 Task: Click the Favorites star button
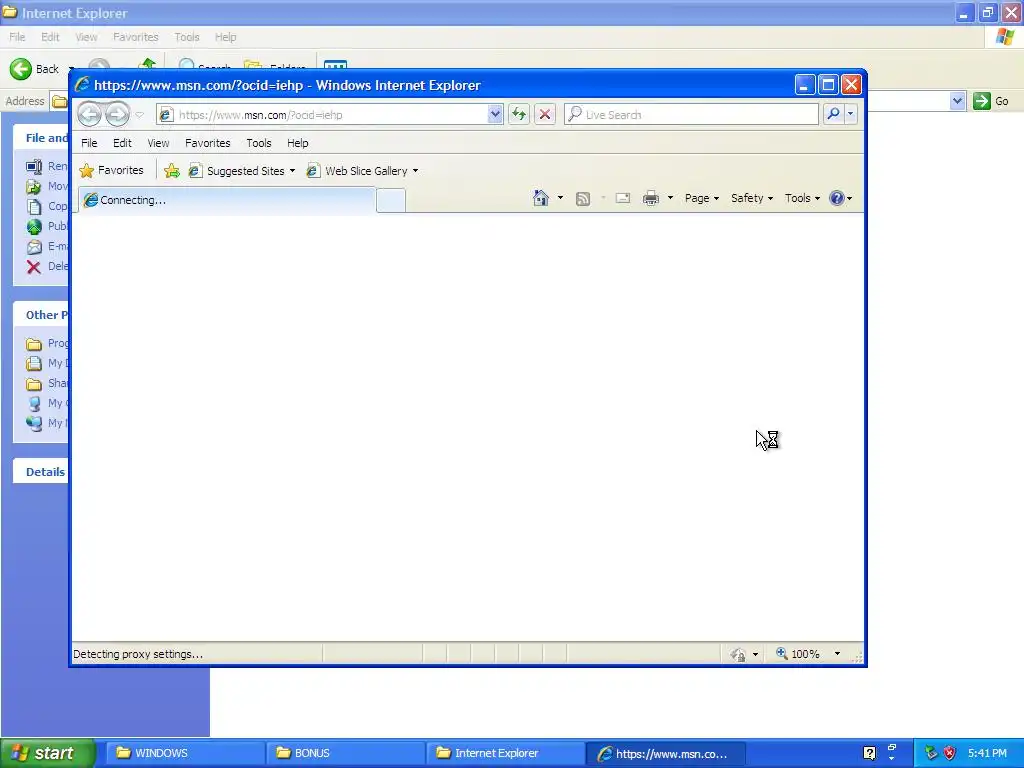click(111, 170)
